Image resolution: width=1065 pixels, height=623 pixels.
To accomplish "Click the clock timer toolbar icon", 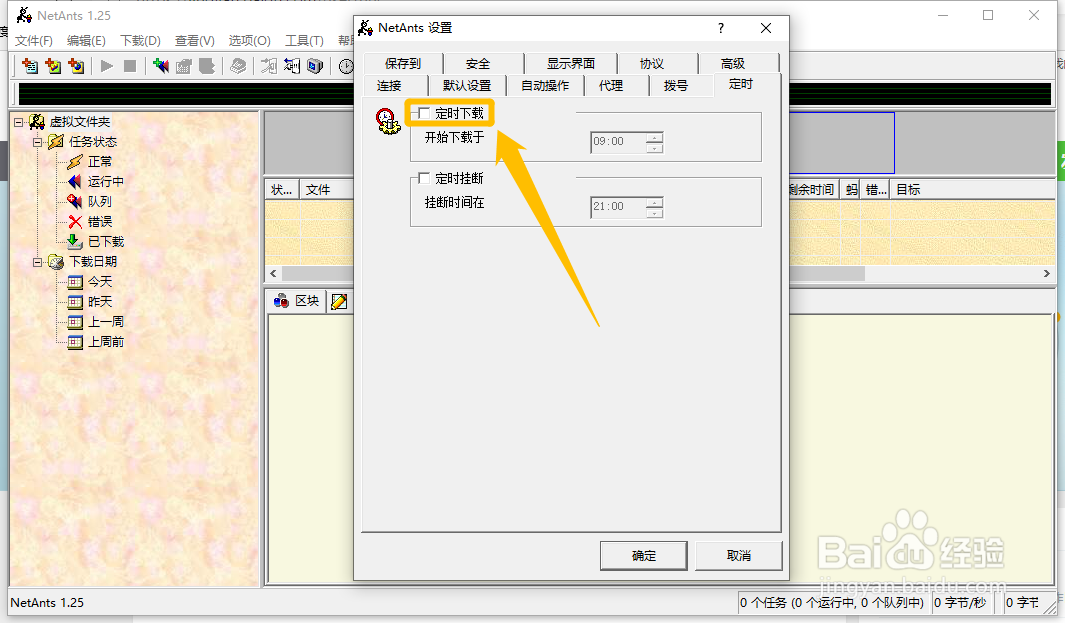I will click(346, 66).
